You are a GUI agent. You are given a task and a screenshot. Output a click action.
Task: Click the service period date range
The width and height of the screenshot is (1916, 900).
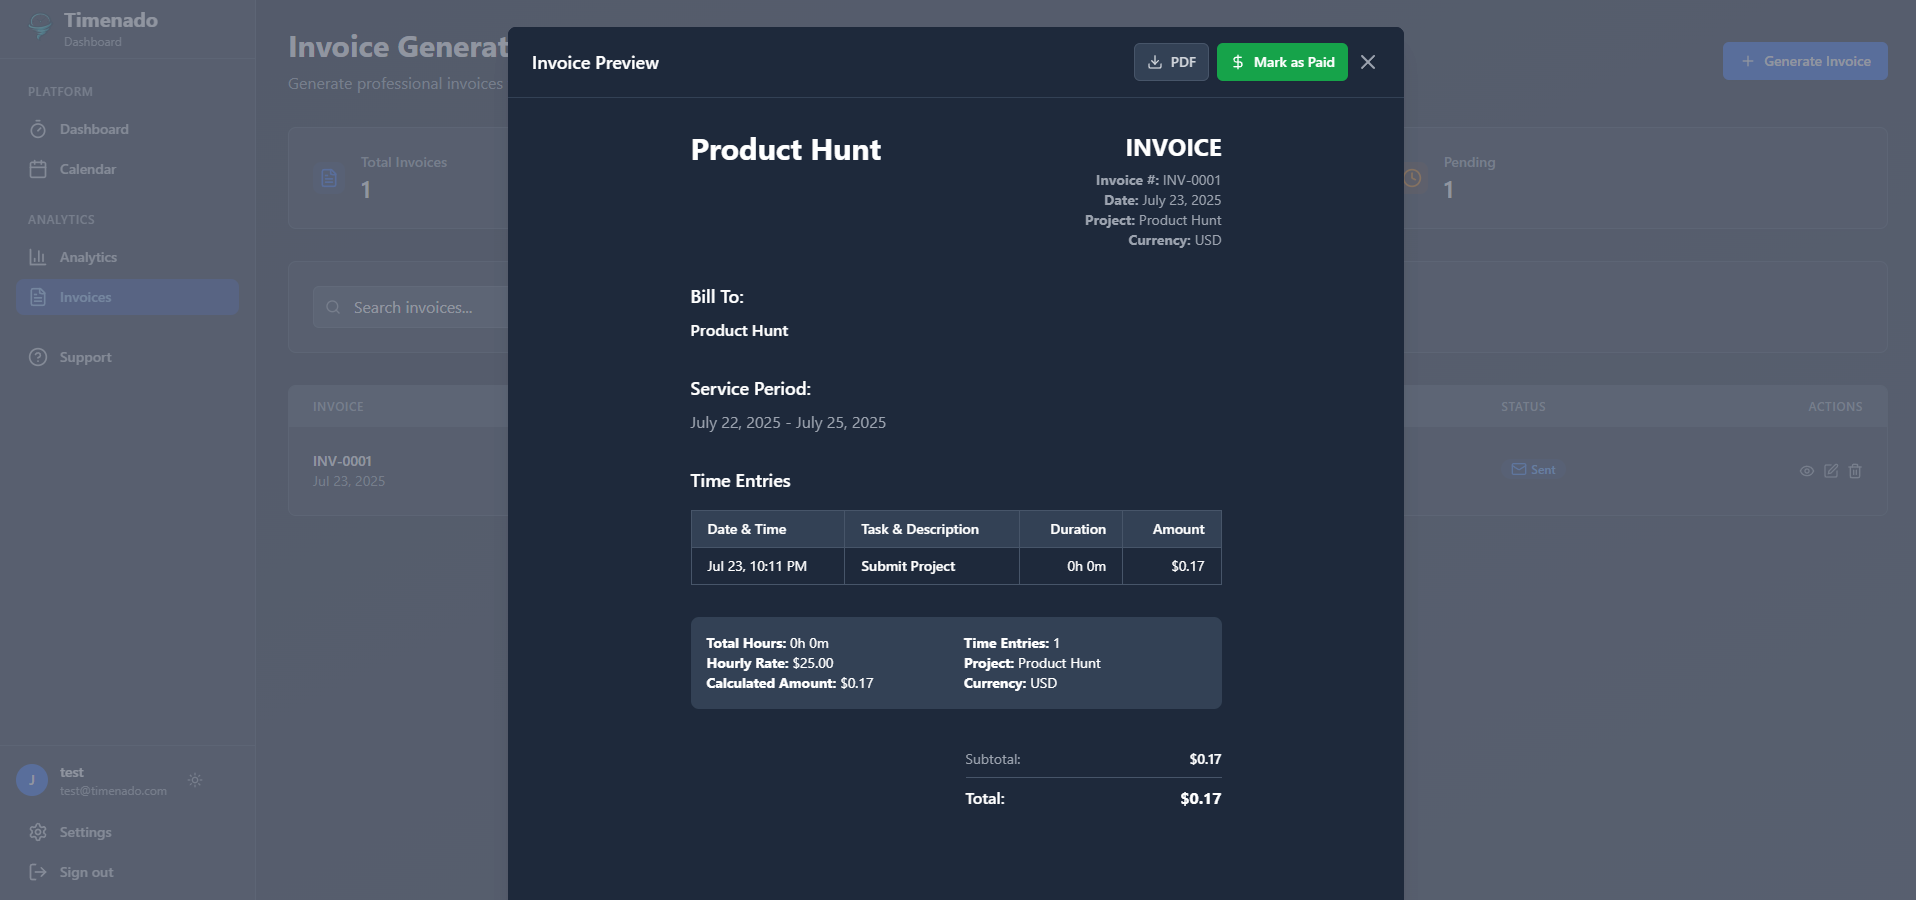coord(788,422)
